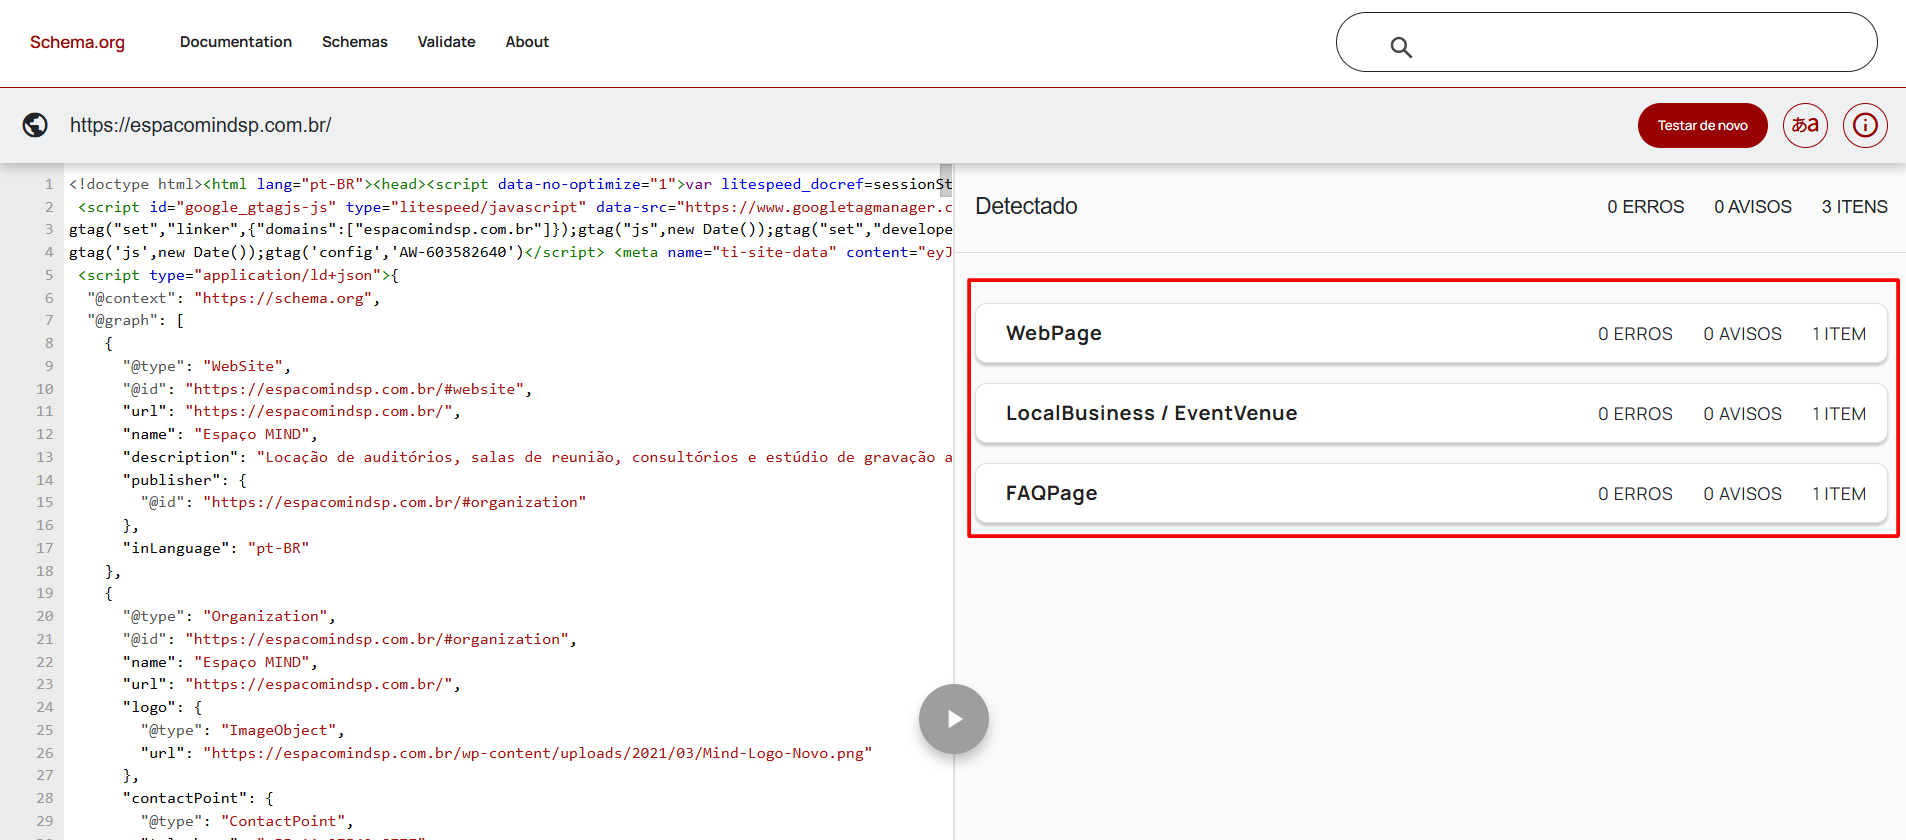Screen dimensions: 1906x840
Task: Click the 0 ERROS summary count
Action: coord(1645,207)
